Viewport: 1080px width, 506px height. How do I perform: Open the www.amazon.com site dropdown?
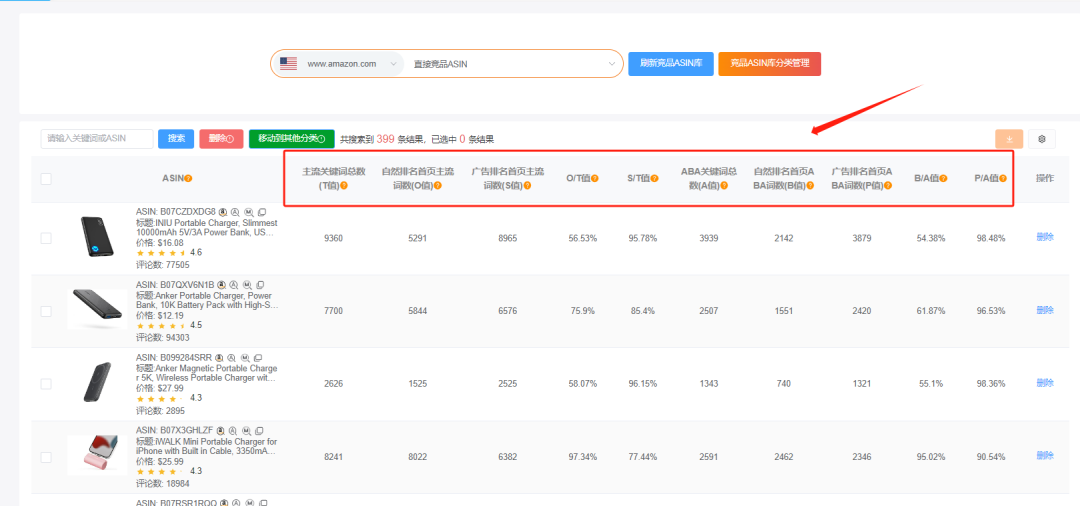(338, 63)
